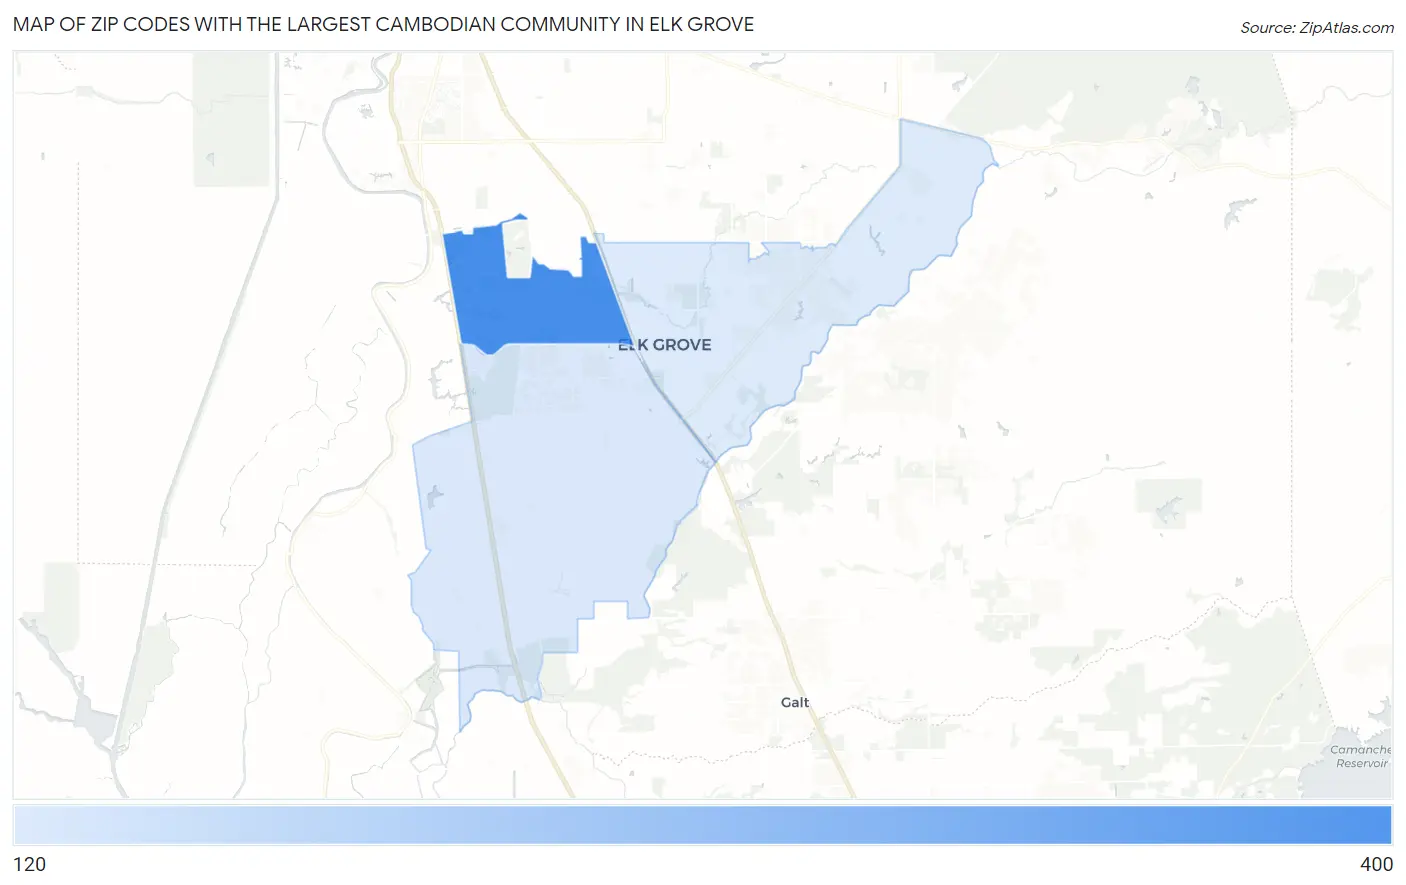Click the Source: ZipAtlas.com credit
Image resolution: width=1406 pixels, height=885 pixels.
(x=1317, y=27)
